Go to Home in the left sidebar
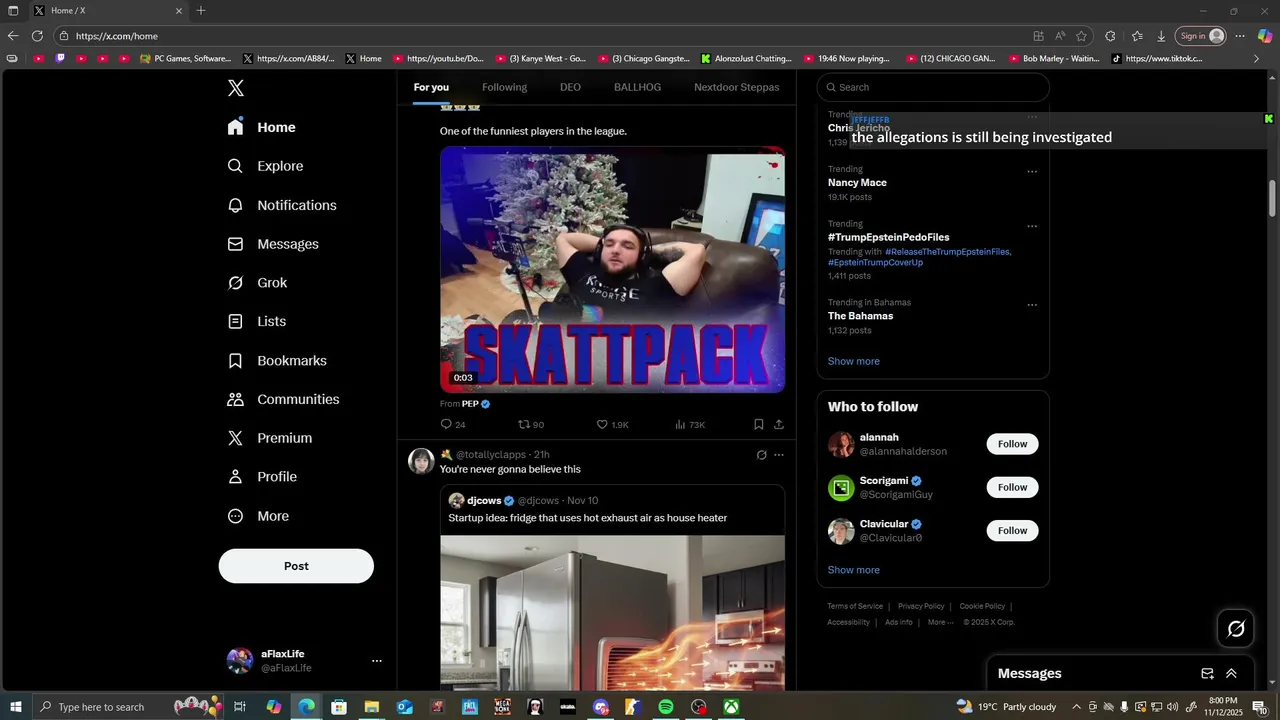Image resolution: width=1280 pixels, height=720 pixels. click(x=262, y=127)
